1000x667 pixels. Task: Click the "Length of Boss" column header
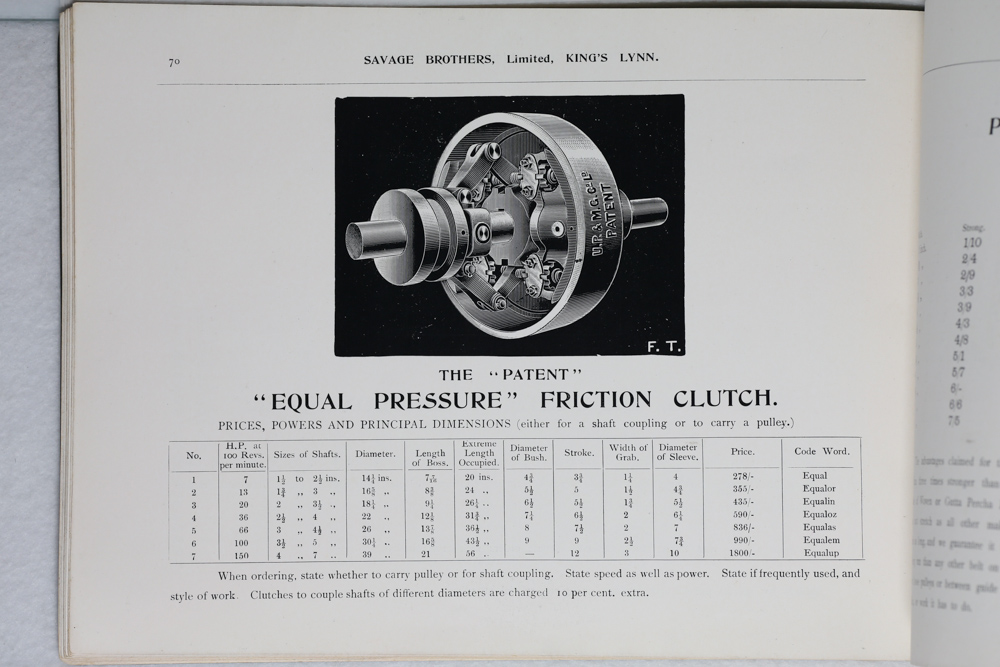[x=429, y=458]
